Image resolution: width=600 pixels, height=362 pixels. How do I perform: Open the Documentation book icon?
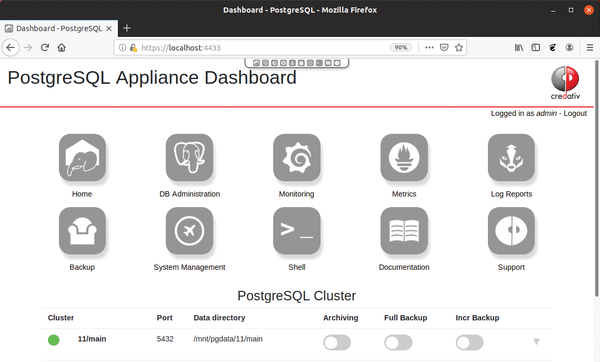coord(404,231)
